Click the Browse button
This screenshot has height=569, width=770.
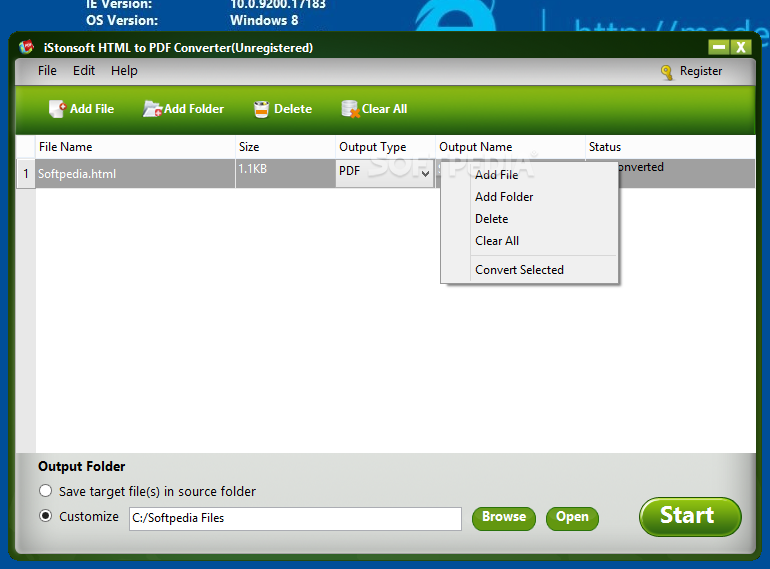click(x=504, y=518)
